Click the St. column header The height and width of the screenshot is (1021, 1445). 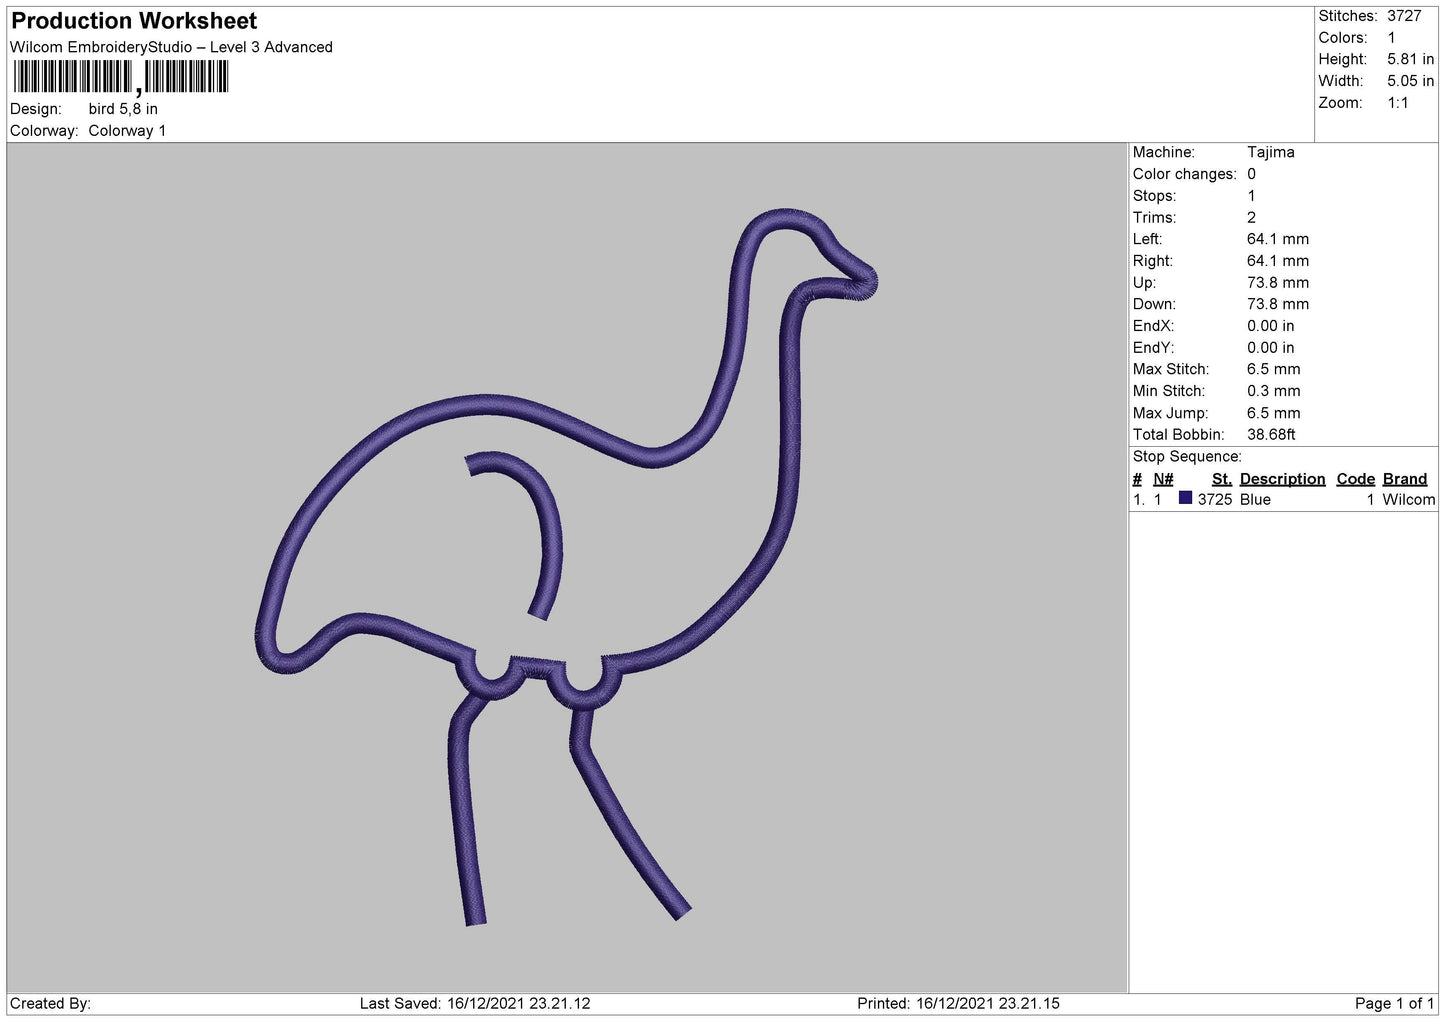pyautogui.click(x=1222, y=479)
